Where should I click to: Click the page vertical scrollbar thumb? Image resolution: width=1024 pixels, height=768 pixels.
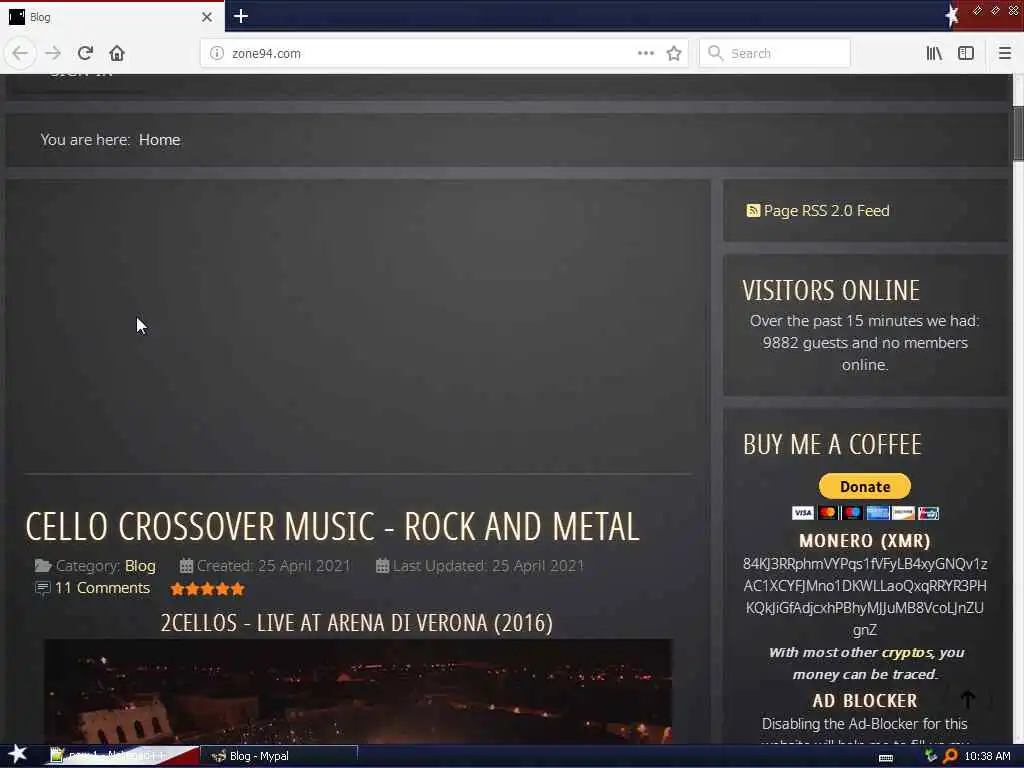pos(1018,133)
